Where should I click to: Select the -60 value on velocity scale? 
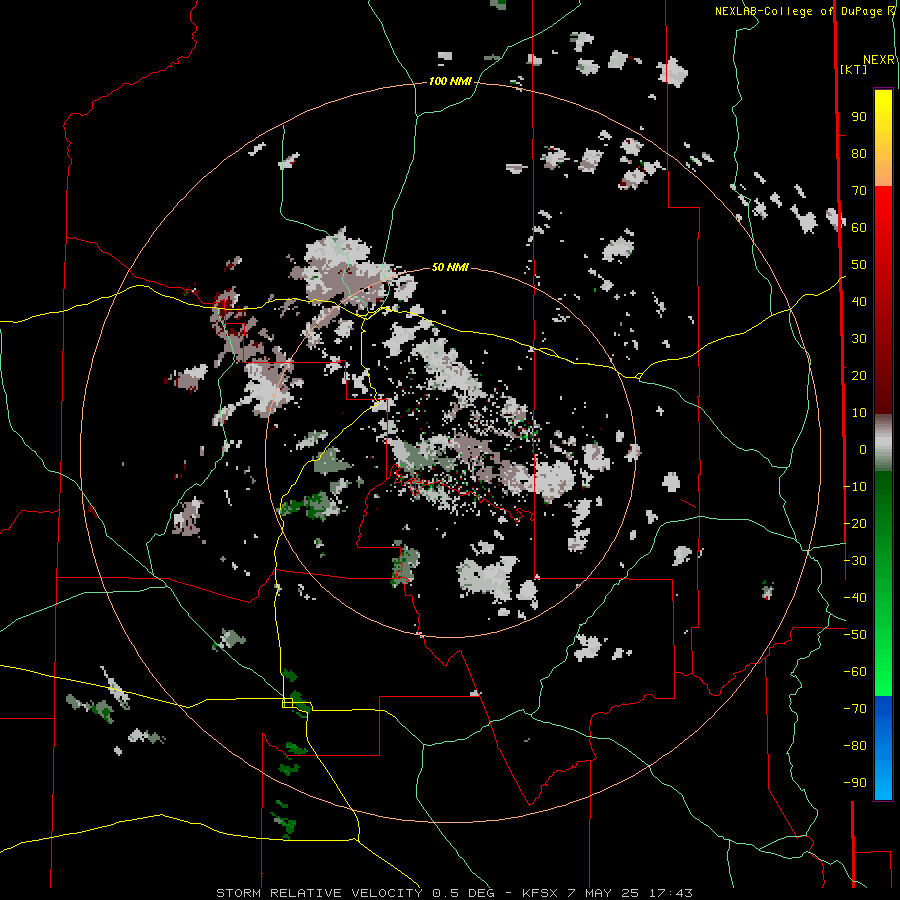[x=855, y=672]
